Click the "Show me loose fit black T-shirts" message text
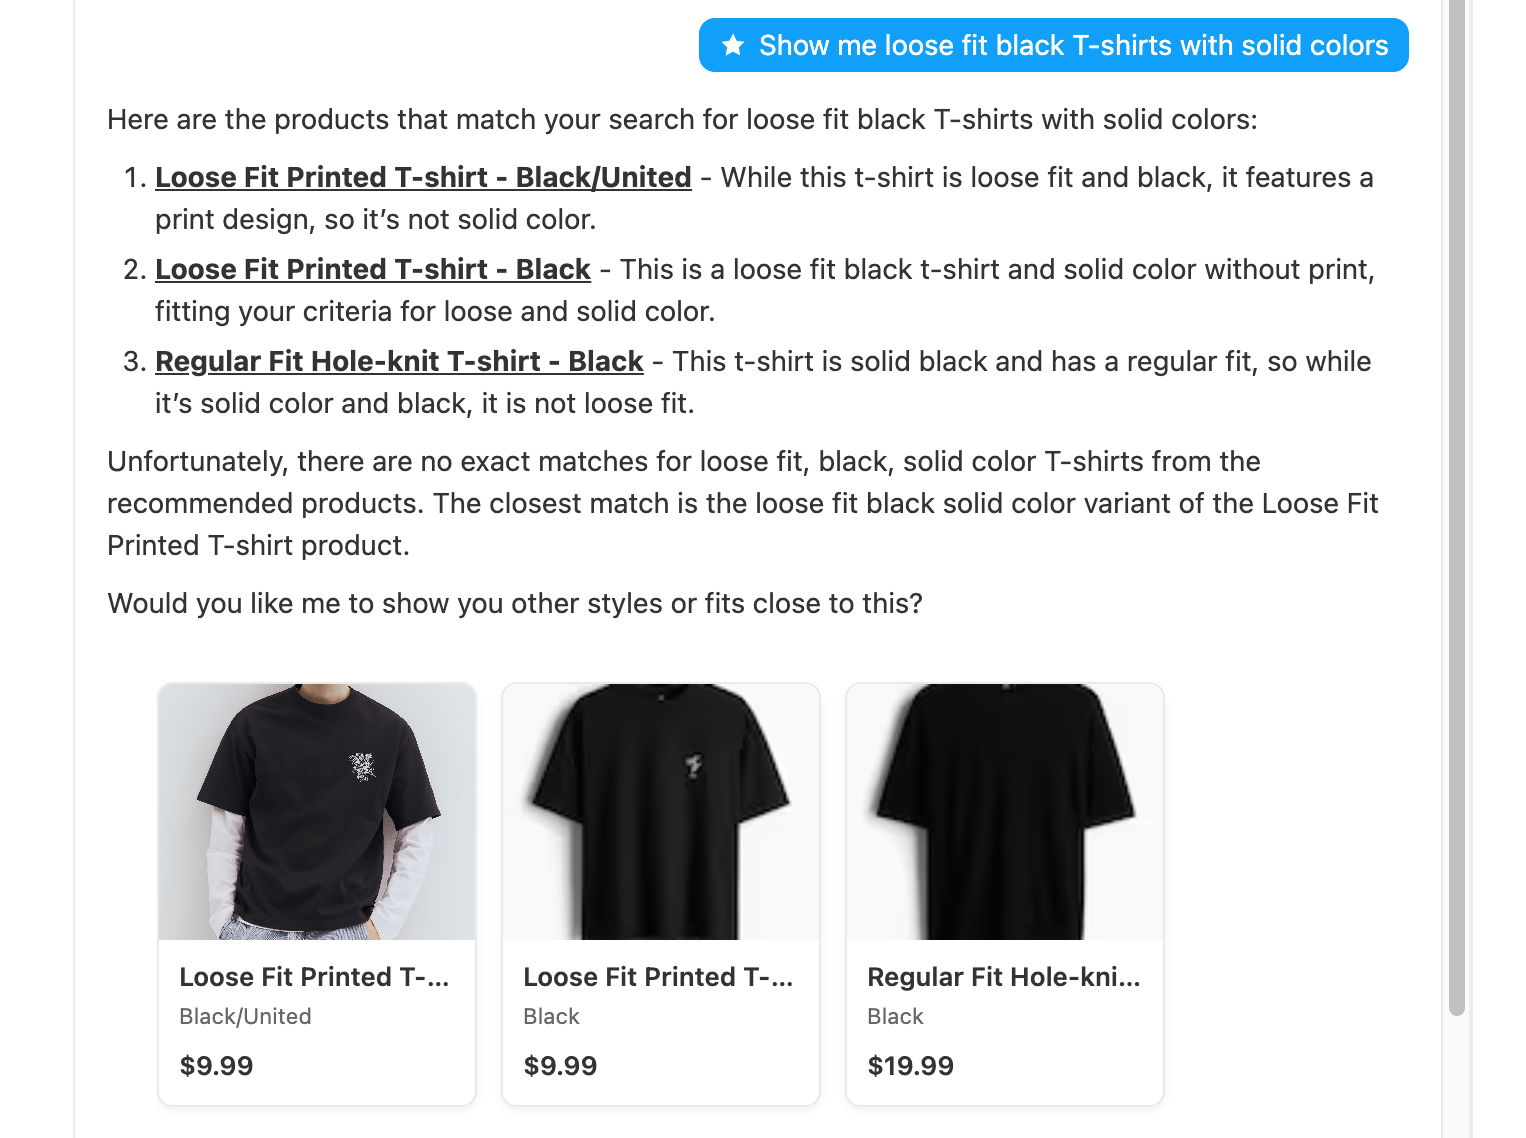The width and height of the screenshot is (1526, 1138). [1073, 45]
